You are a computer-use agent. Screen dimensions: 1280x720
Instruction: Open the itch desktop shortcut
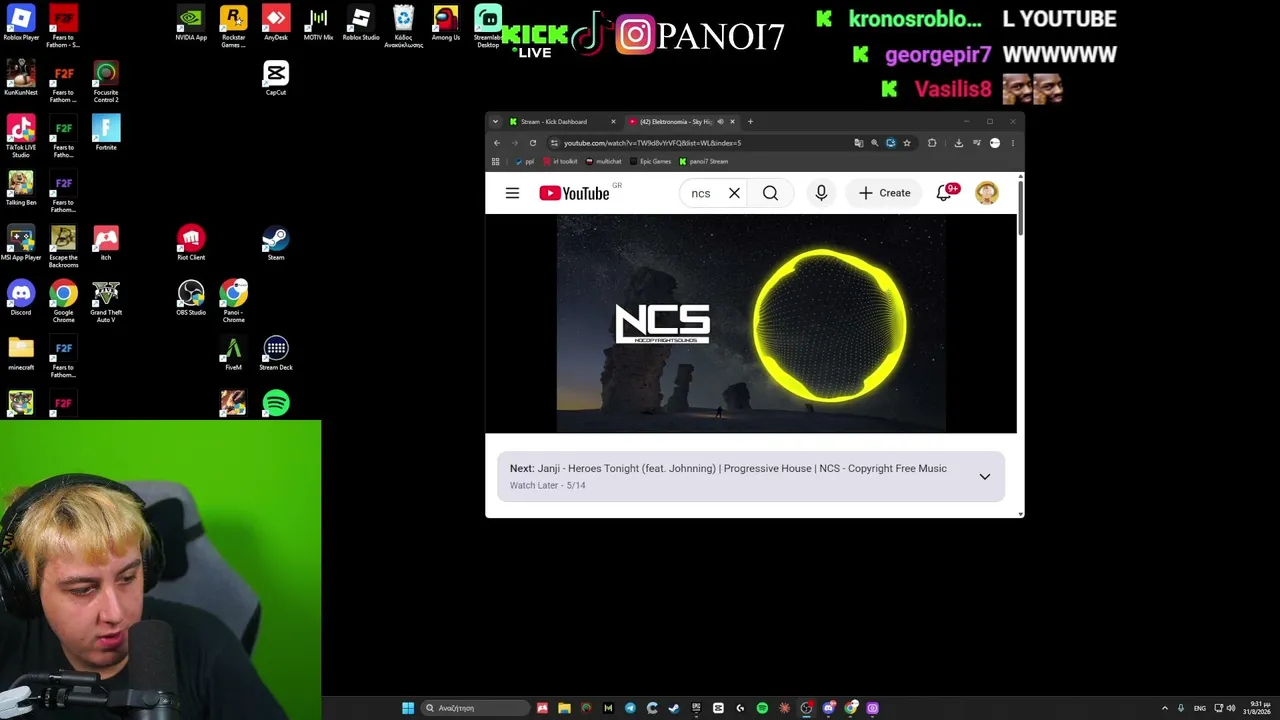click(x=106, y=244)
